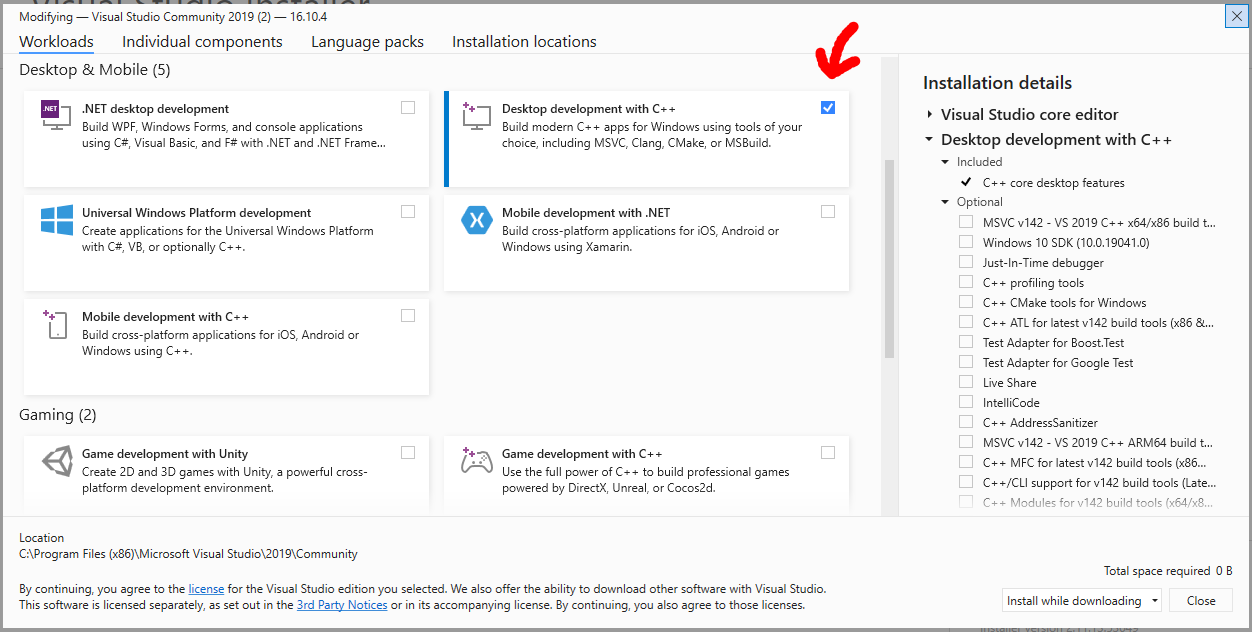Check Test Adapter for Boost.Test
The width and height of the screenshot is (1252, 632).
[x=966, y=342]
